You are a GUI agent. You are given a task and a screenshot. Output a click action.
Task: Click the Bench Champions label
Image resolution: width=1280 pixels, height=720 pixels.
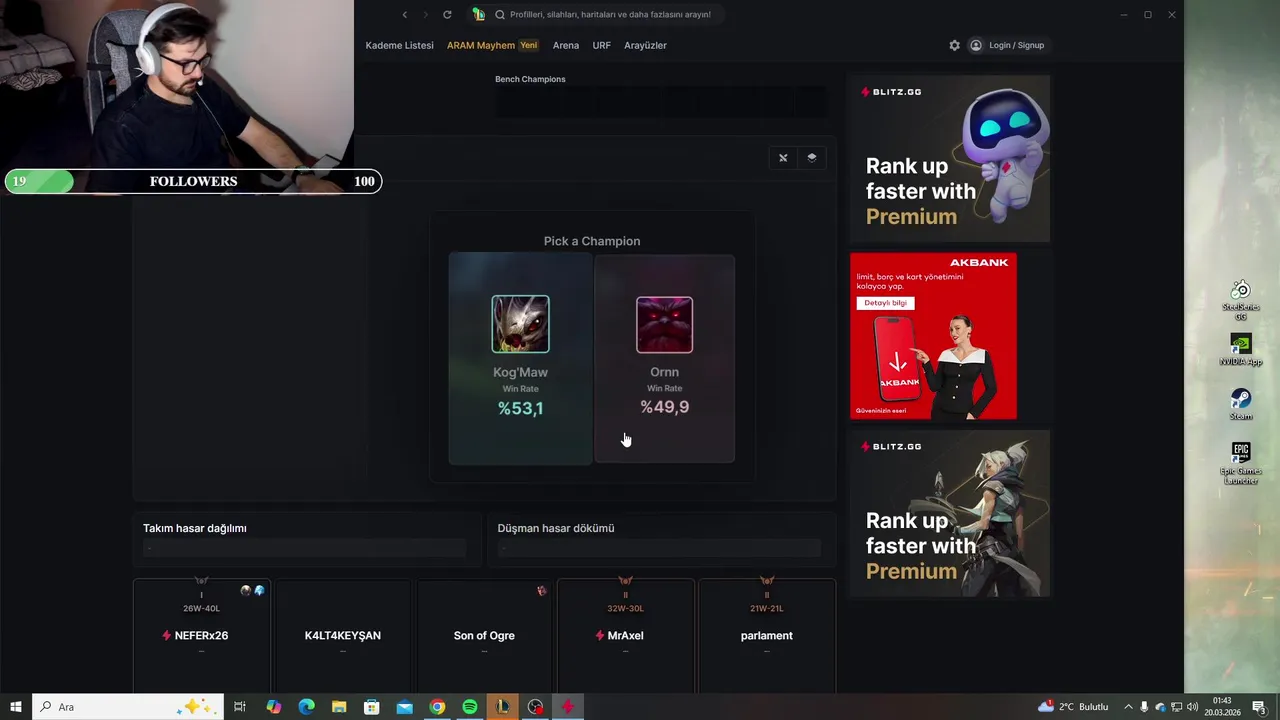530,79
